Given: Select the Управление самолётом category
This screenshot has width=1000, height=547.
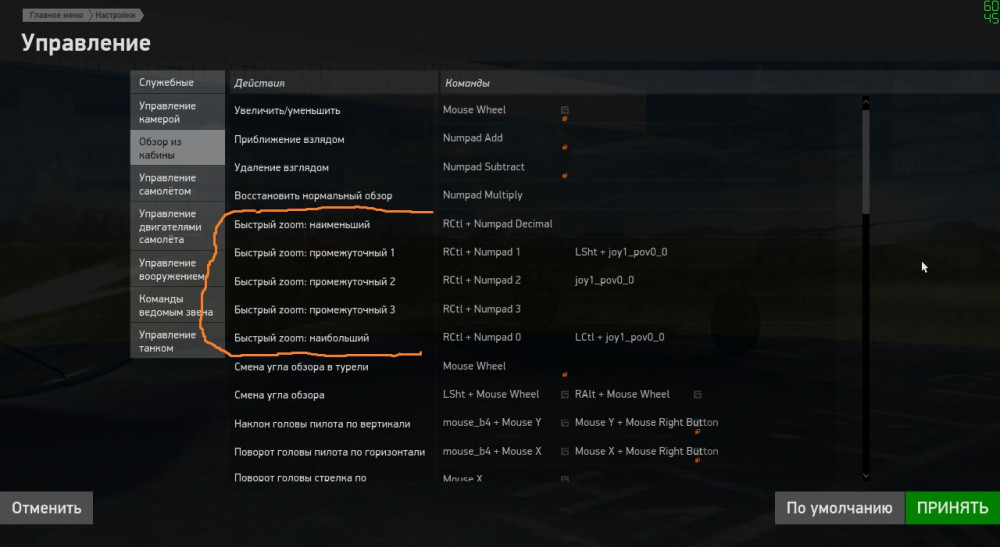Looking at the screenshot, I should (177, 184).
